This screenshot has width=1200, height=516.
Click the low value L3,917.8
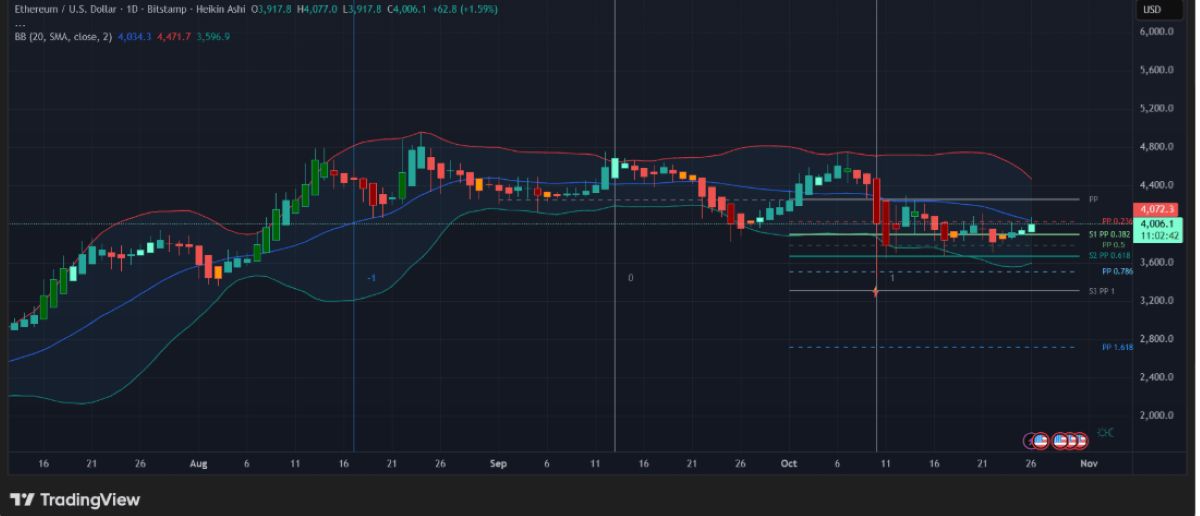tap(362, 9)
